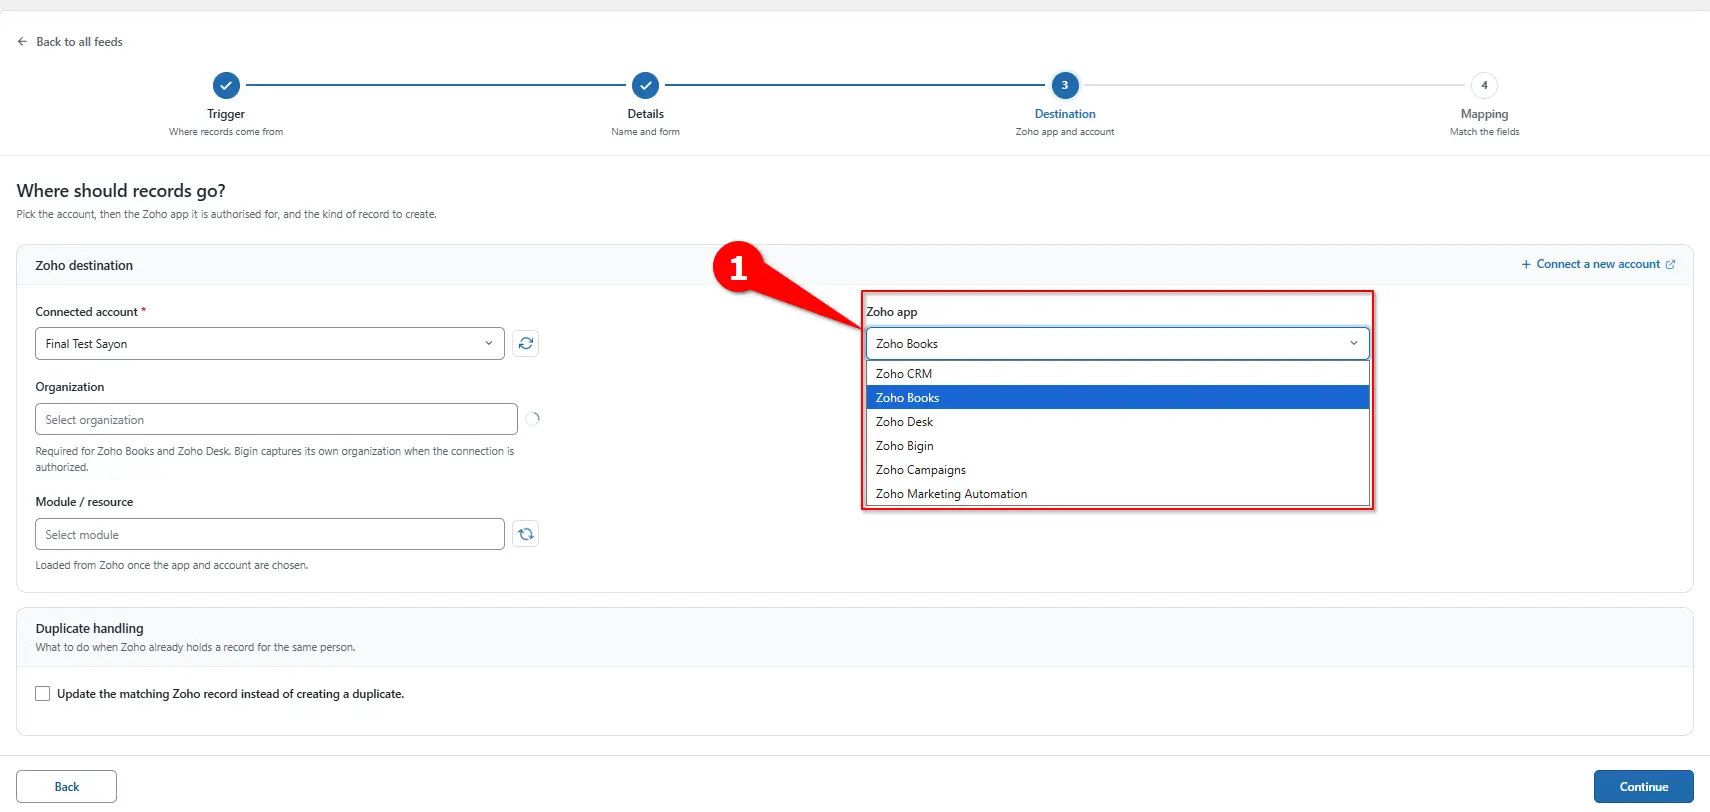Reload the Module / resource list

click(526, 534)
